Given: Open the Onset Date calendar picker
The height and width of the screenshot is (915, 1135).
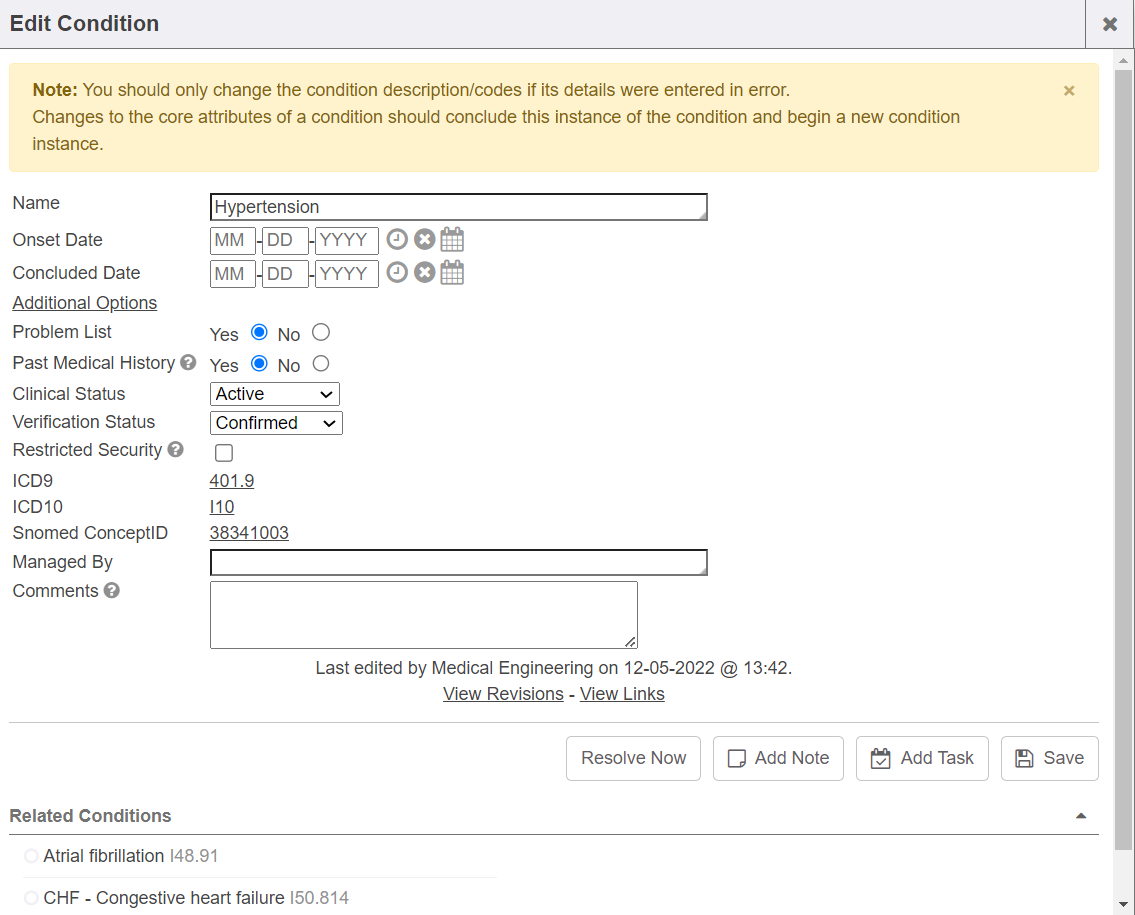Looking at the screenshot, I should click(x=452, y=240).
